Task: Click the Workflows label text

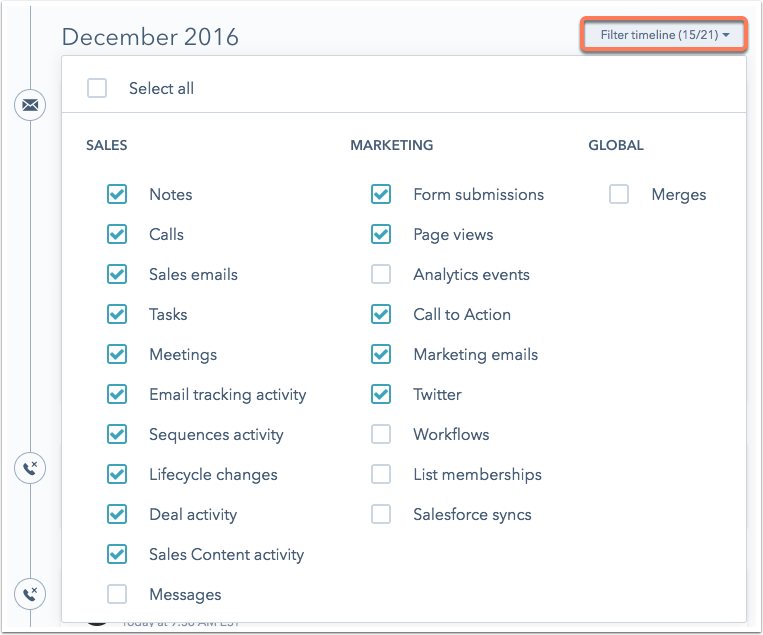Action: [x=451, y=434]
